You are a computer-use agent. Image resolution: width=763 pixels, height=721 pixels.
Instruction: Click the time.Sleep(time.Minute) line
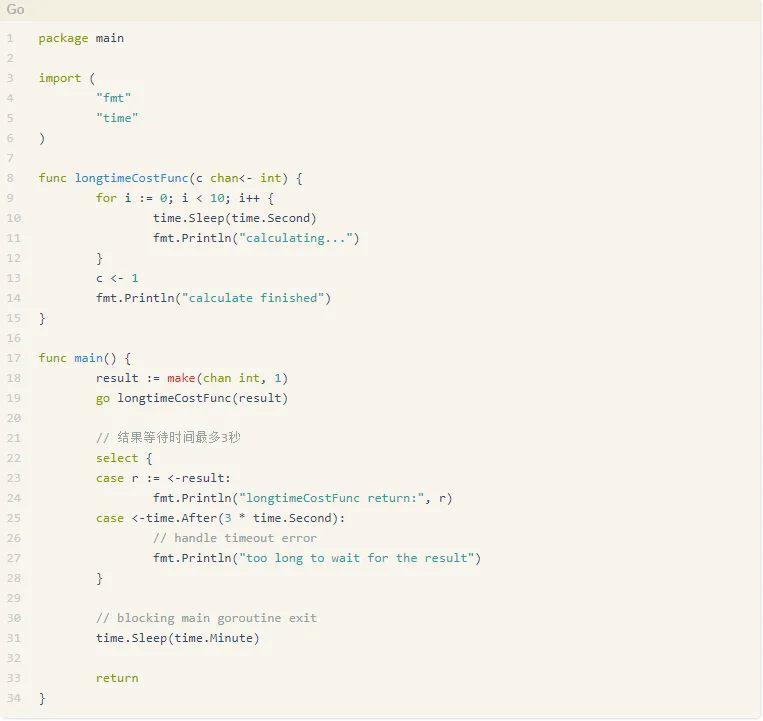pyautogui.click(x=178, y=638)
